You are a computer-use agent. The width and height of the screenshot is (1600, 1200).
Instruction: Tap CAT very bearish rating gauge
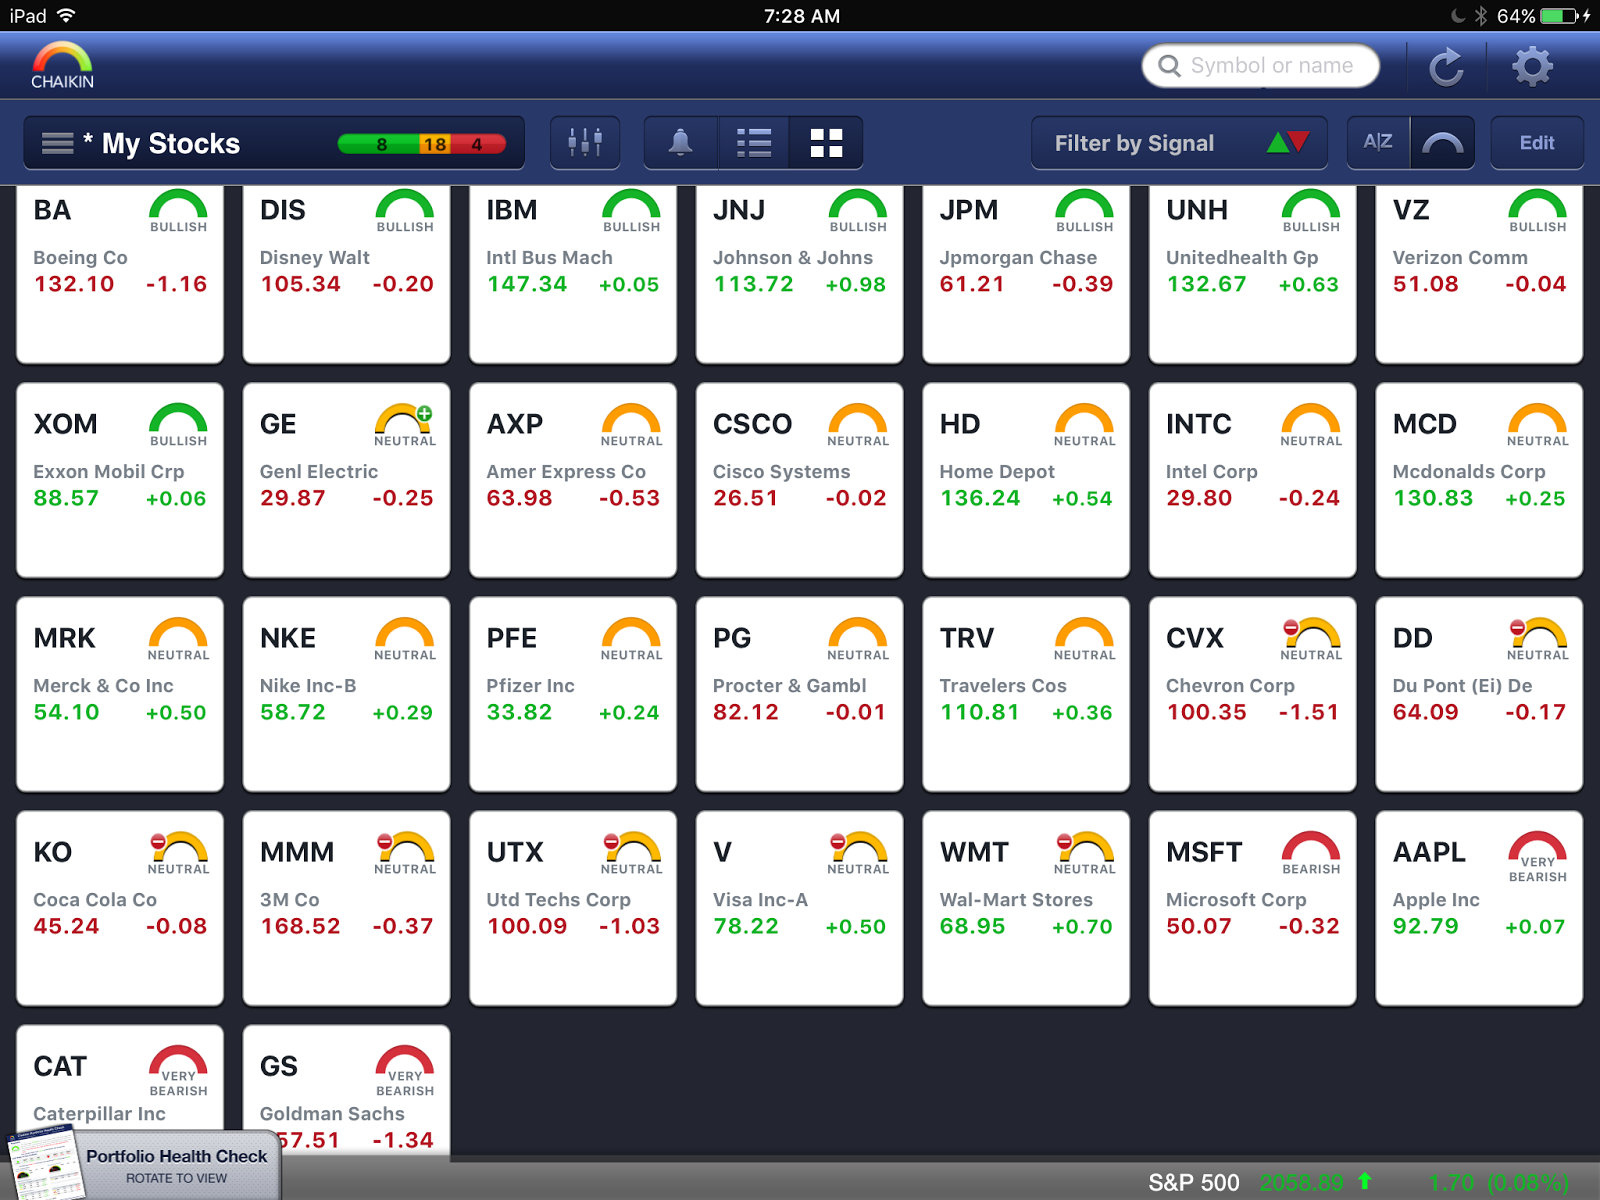pyautogui.click(x=178, y=1071)
